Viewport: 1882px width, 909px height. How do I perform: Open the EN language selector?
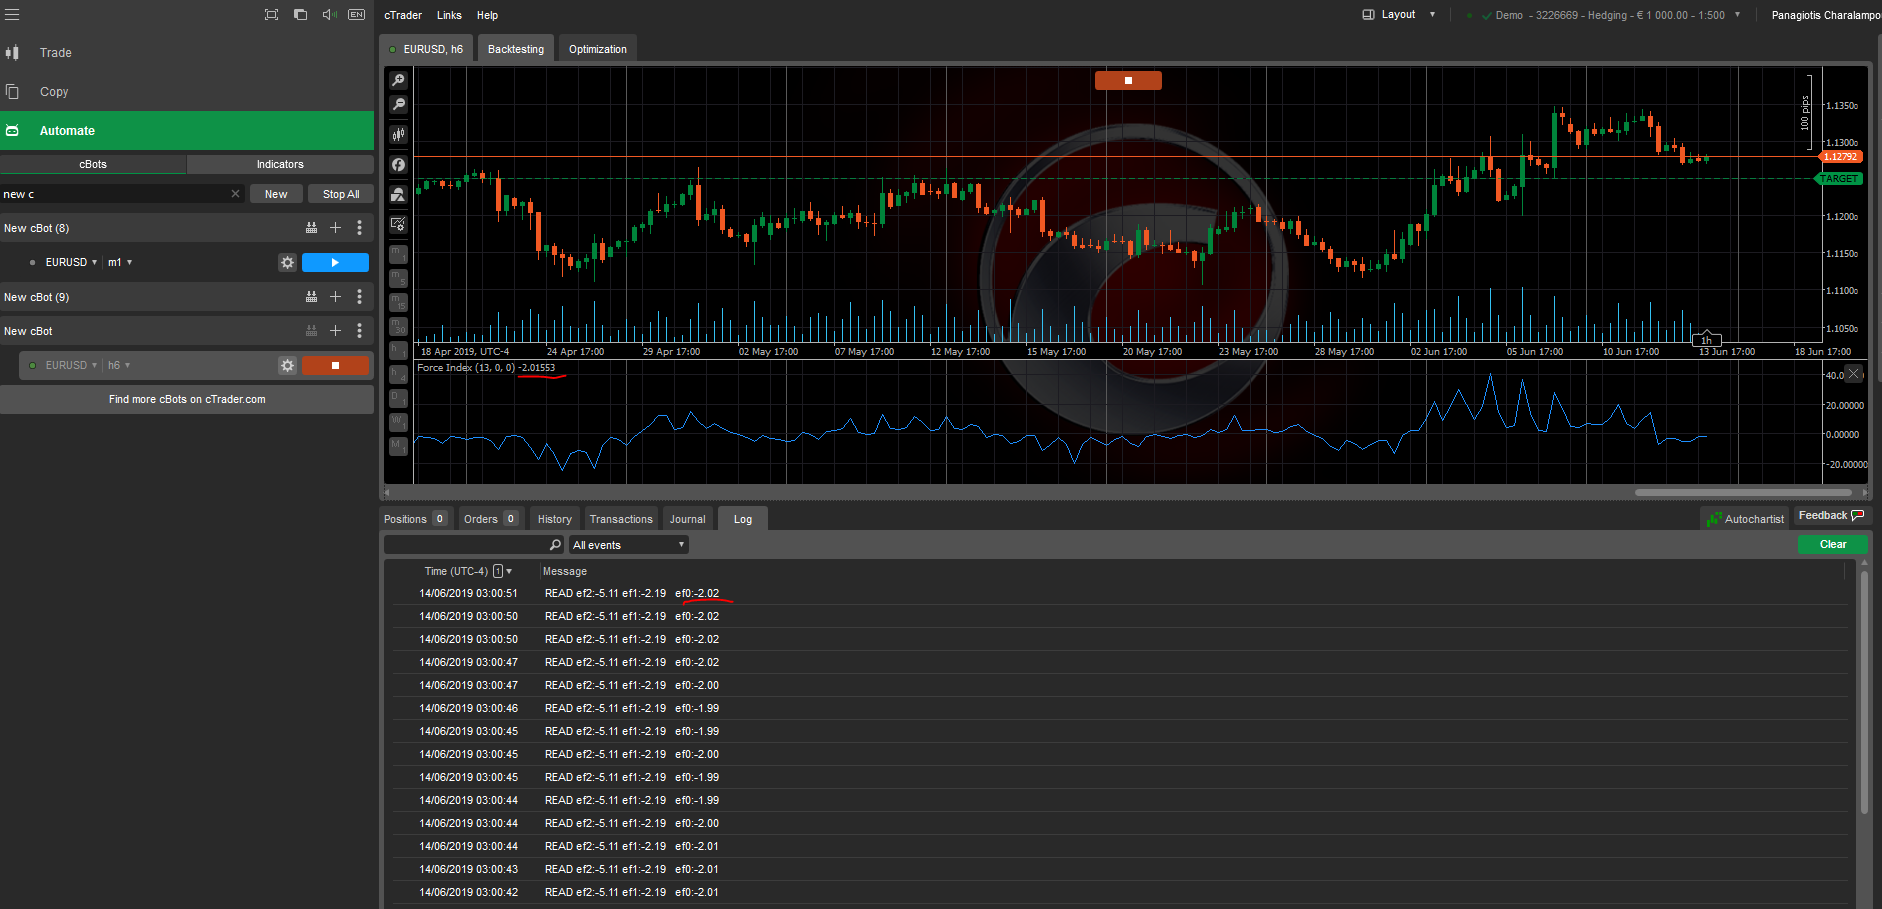pyautogui.click(x=357, y=15)
